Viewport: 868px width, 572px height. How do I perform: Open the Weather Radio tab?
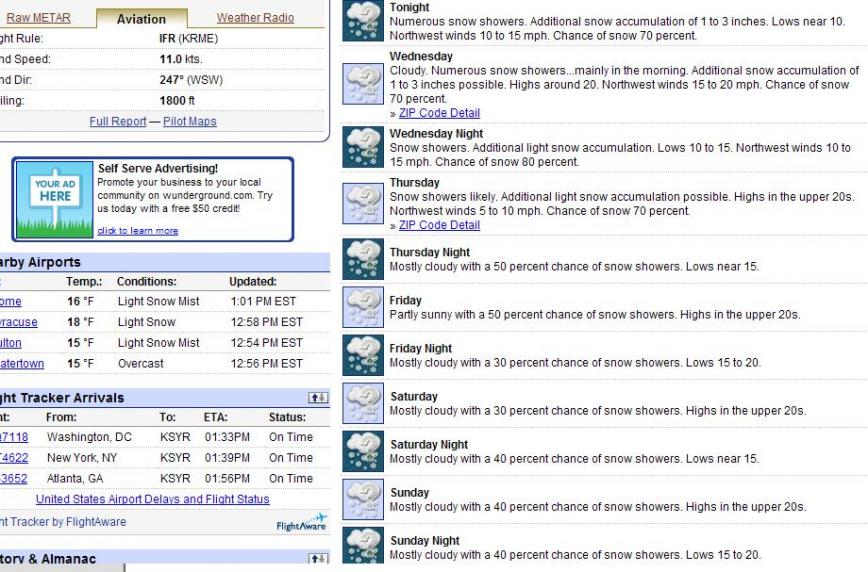[255, 18]
